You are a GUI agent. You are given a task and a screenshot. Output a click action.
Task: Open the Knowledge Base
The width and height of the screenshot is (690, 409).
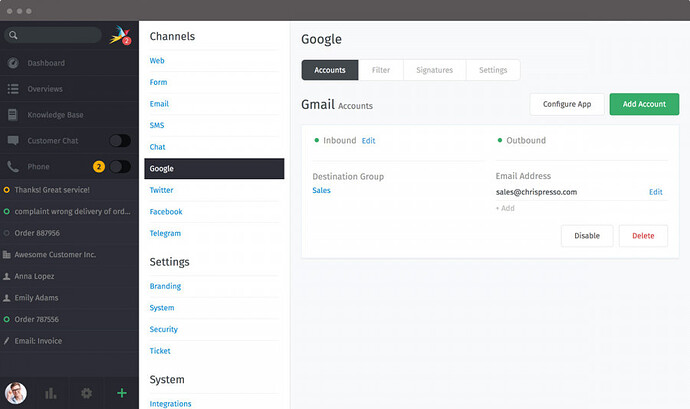54,115
